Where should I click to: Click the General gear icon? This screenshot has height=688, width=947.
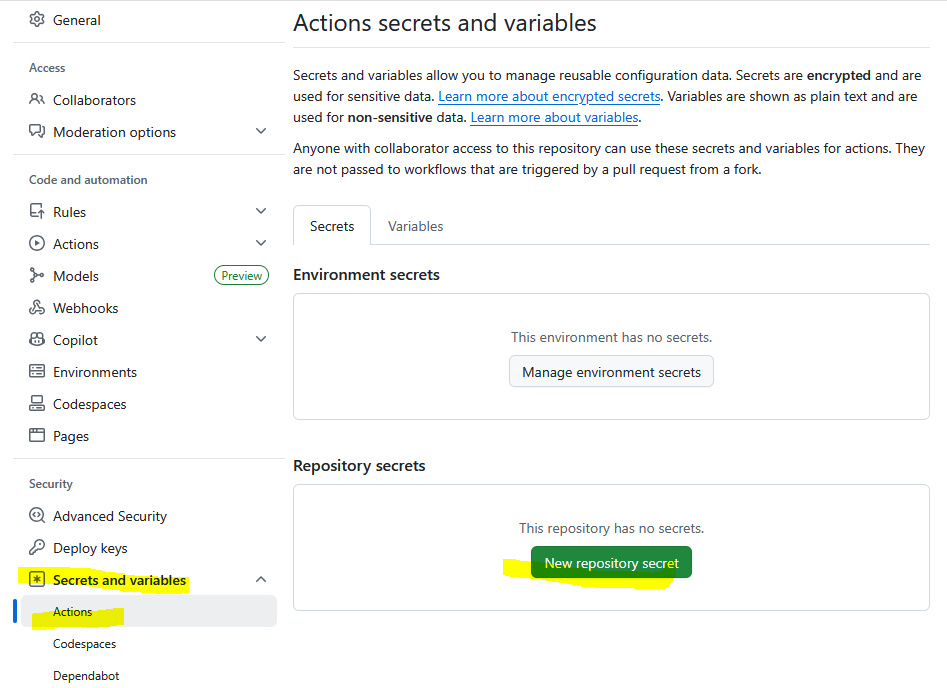[x=37, y=20]
